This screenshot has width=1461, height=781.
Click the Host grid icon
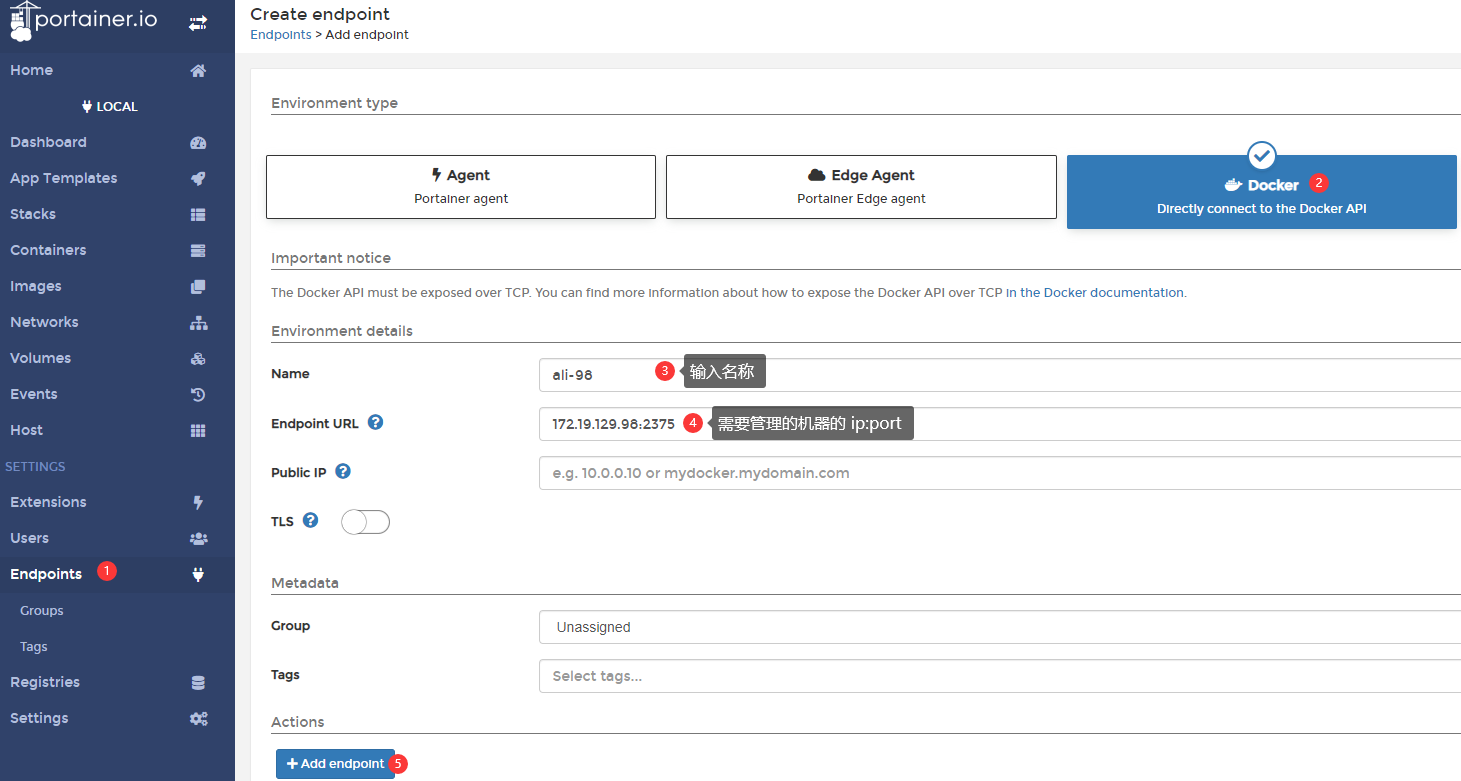coord(198,430)
